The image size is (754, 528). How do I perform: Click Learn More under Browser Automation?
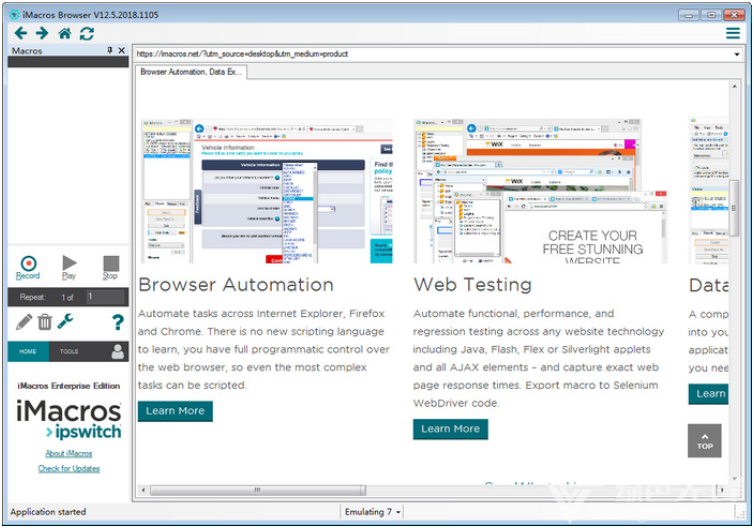point(175,411)
